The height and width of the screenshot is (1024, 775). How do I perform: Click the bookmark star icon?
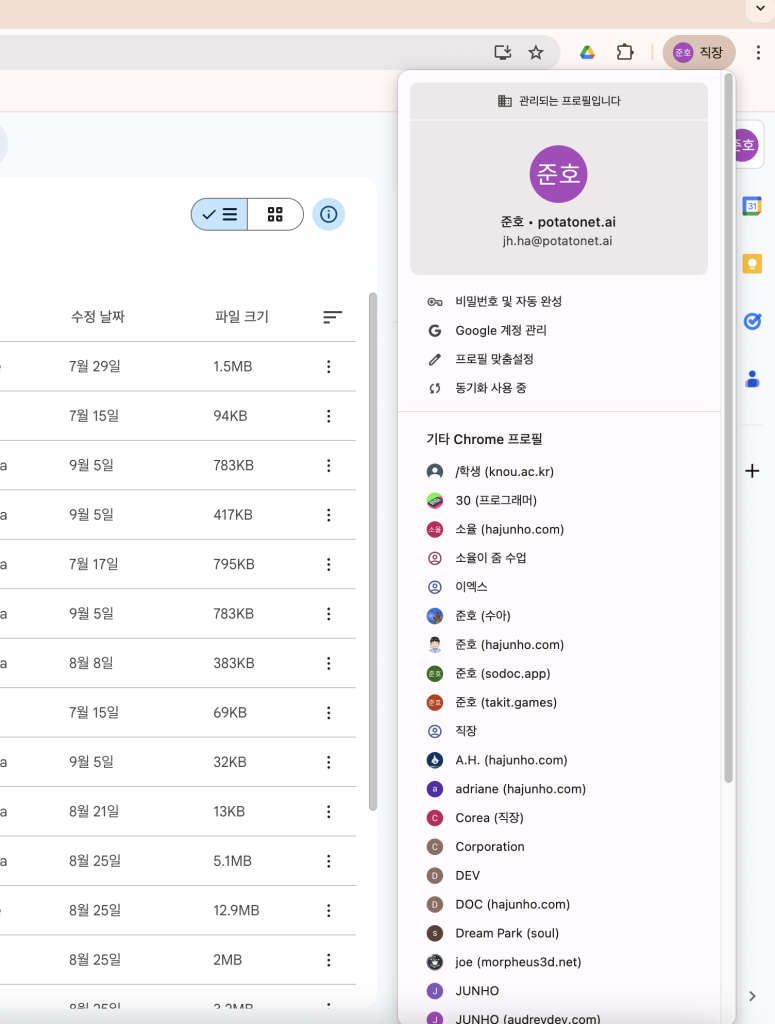coord(536,53)
